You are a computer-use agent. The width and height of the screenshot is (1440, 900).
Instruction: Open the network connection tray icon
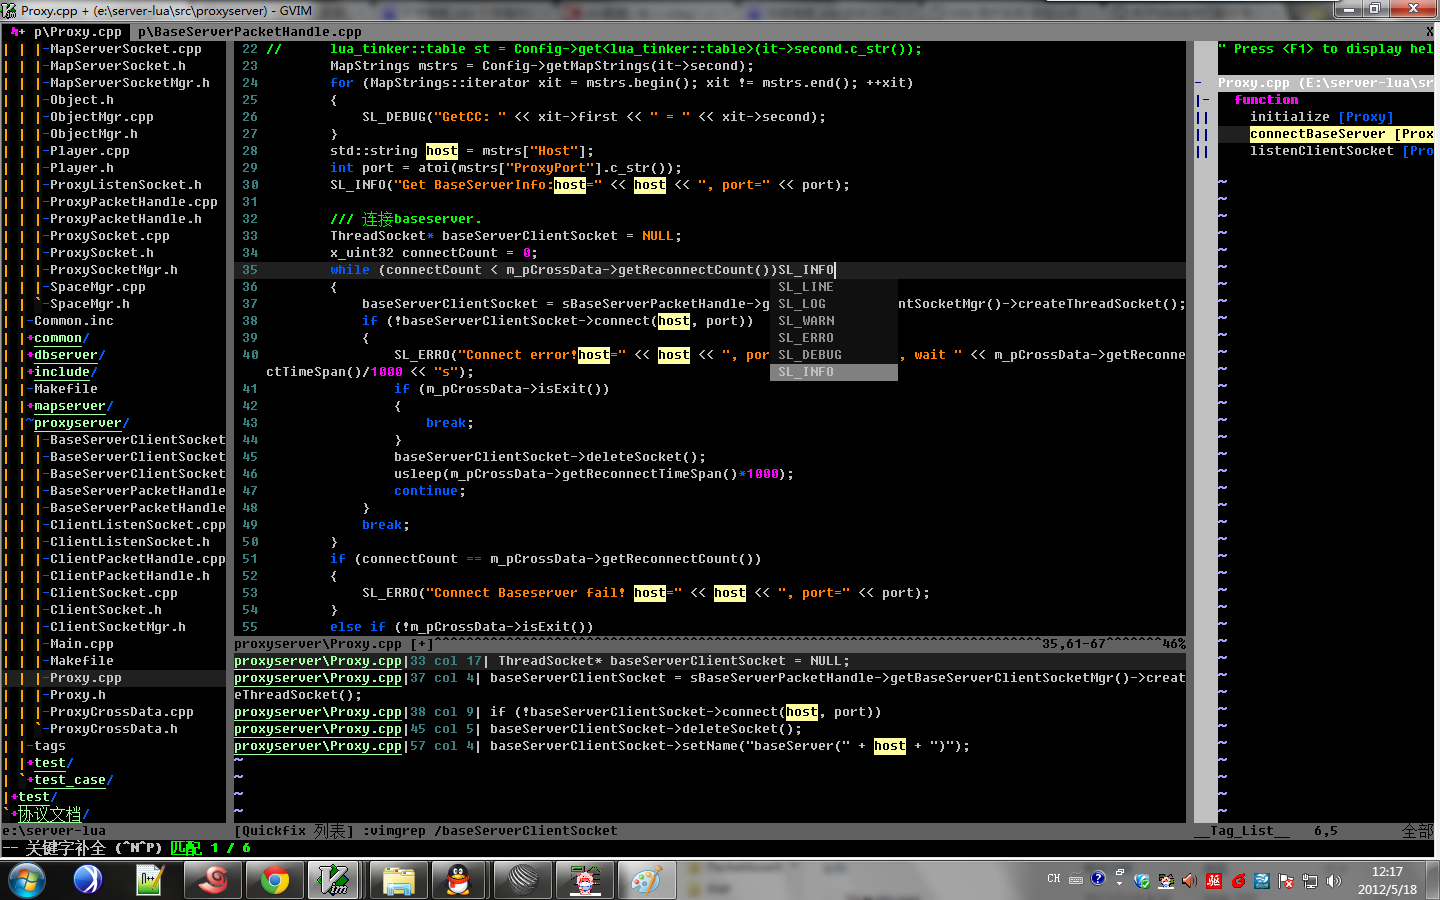1310,881
